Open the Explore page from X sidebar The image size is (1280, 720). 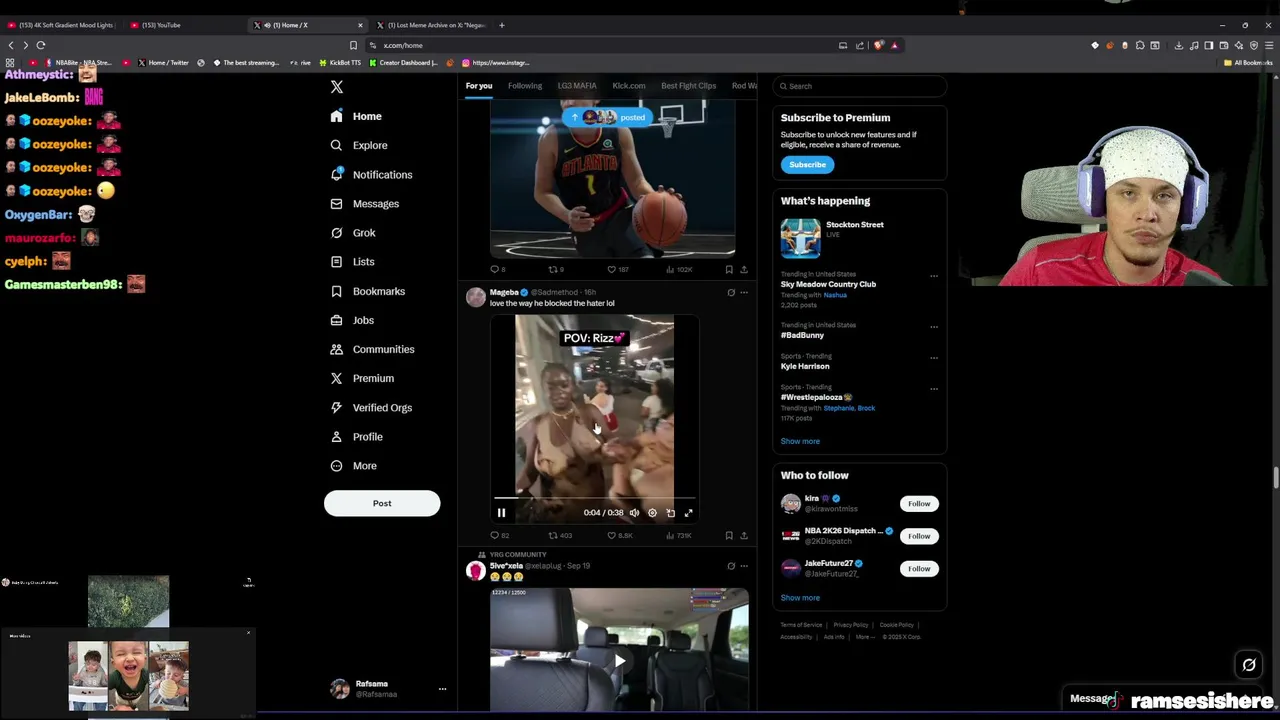coord(359,145)
